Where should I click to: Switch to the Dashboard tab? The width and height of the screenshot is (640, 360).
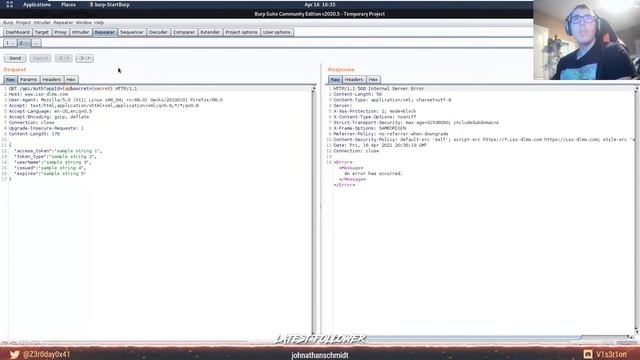(18, 32)
